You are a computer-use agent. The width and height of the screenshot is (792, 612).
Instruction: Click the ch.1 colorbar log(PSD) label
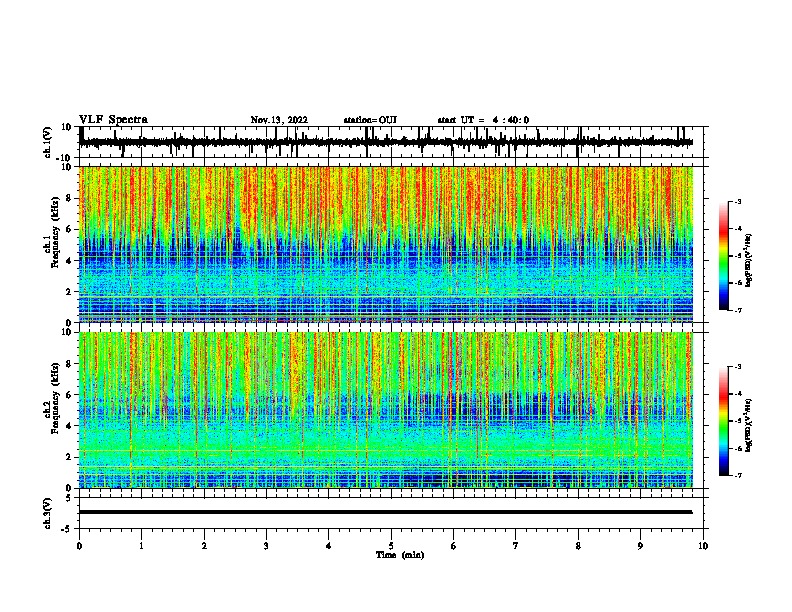748,261
